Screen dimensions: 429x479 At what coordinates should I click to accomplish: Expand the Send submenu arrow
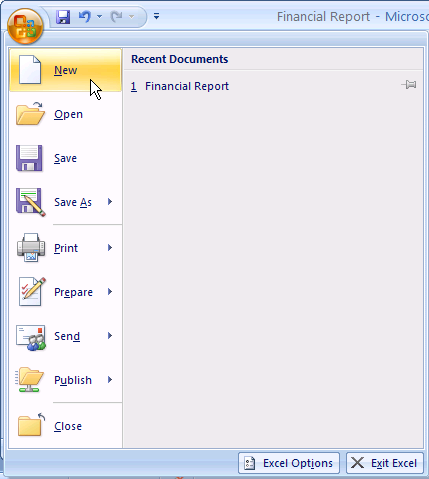pyautogui.click(x=110, y=336)
